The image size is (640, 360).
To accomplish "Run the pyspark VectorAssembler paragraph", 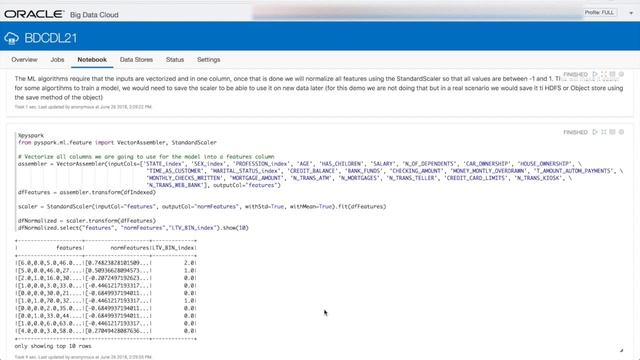I will pos(595,132).
